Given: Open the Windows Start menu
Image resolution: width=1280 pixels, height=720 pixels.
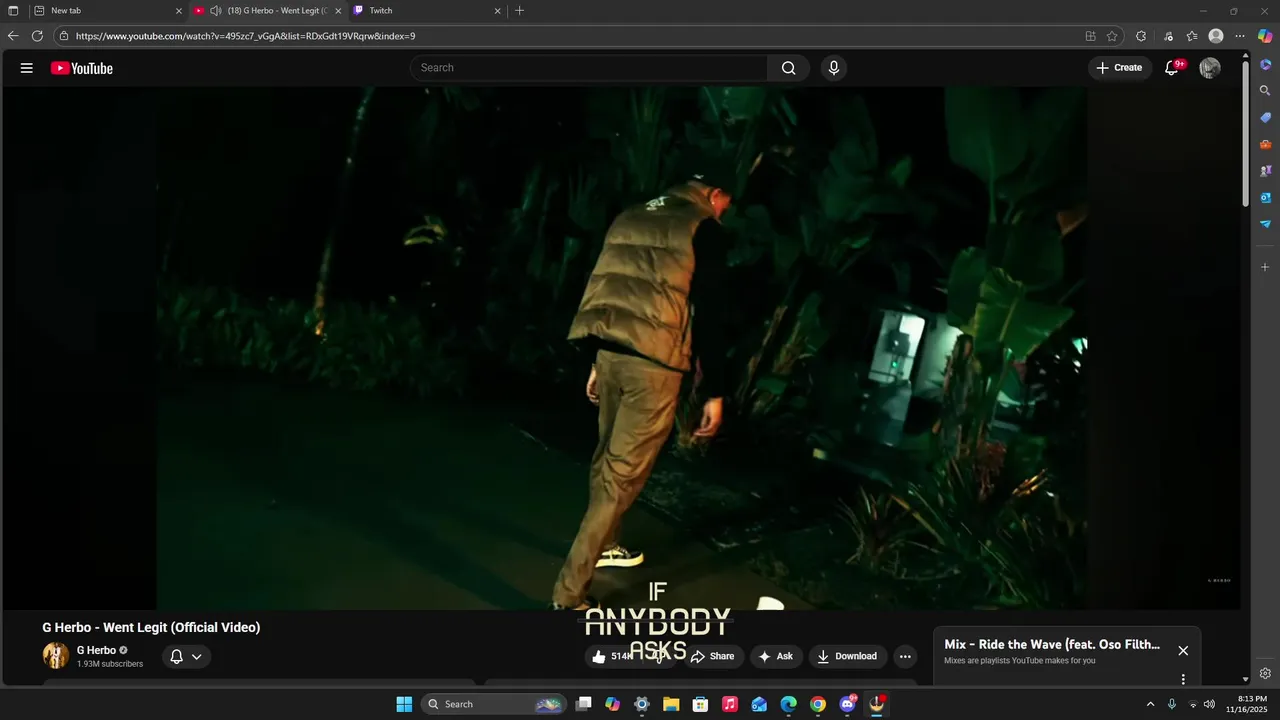Looking at the screenshot, I should tap(404, 704).
